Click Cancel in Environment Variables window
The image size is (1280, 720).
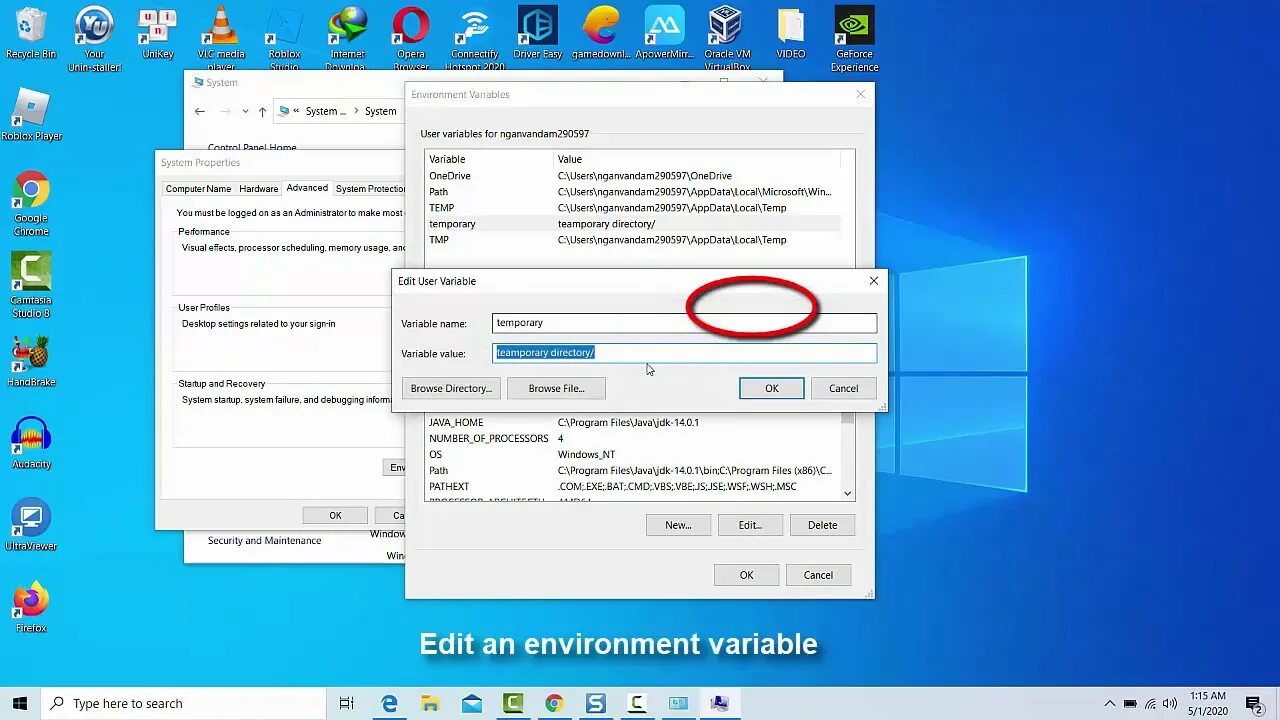point(818,575)
